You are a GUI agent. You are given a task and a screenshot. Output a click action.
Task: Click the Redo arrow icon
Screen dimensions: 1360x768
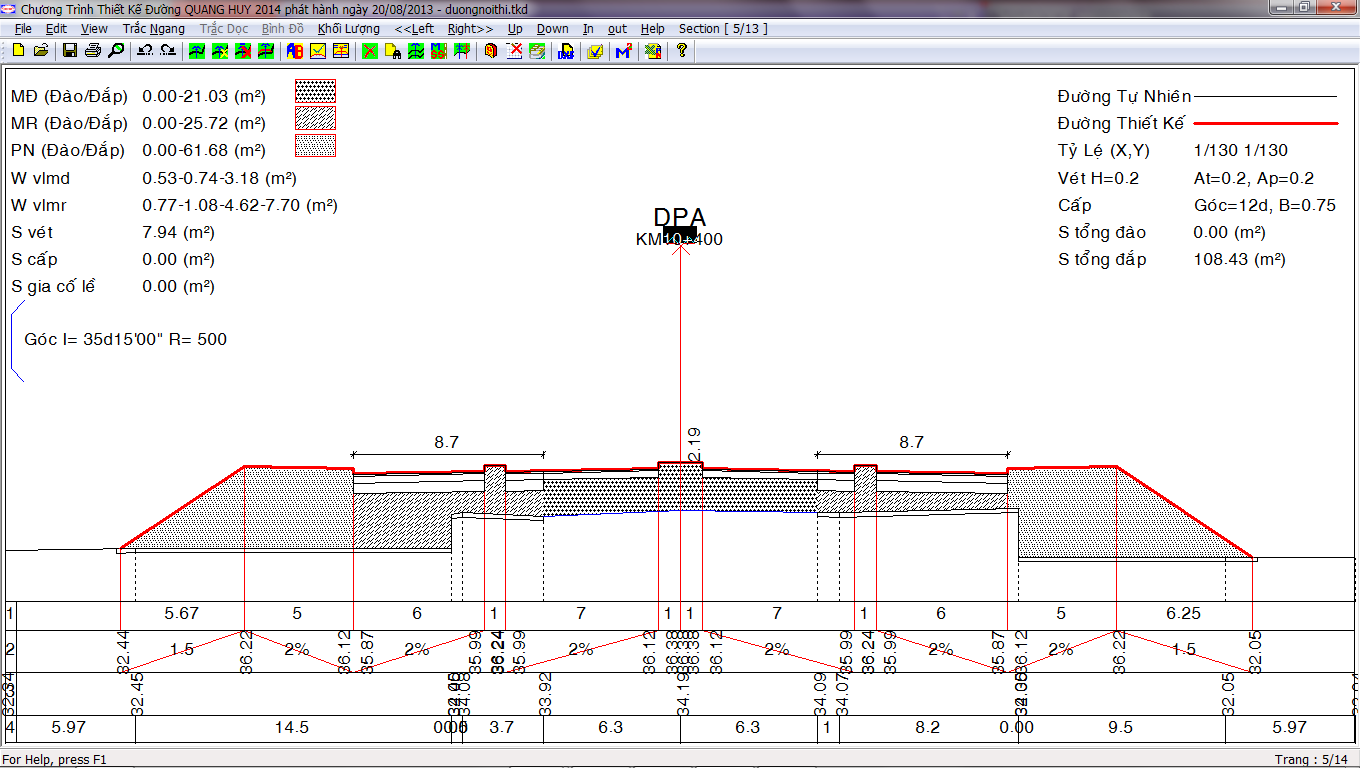tap(168, 50)
